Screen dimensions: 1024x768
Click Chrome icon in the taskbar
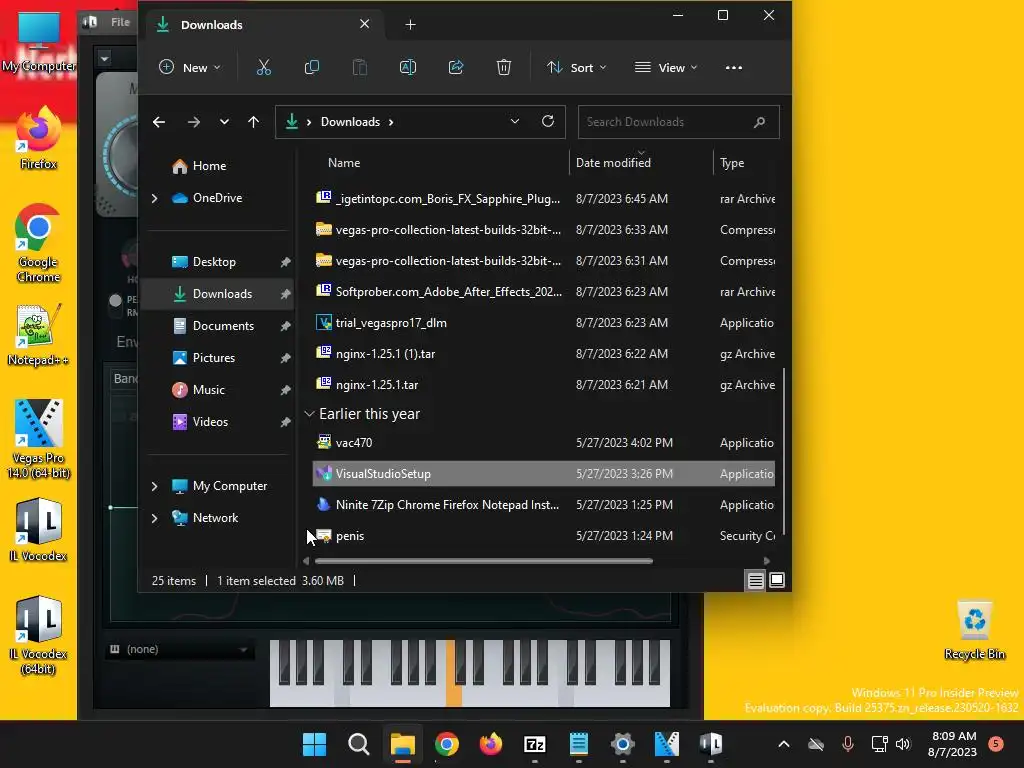[x=447, y=744]
